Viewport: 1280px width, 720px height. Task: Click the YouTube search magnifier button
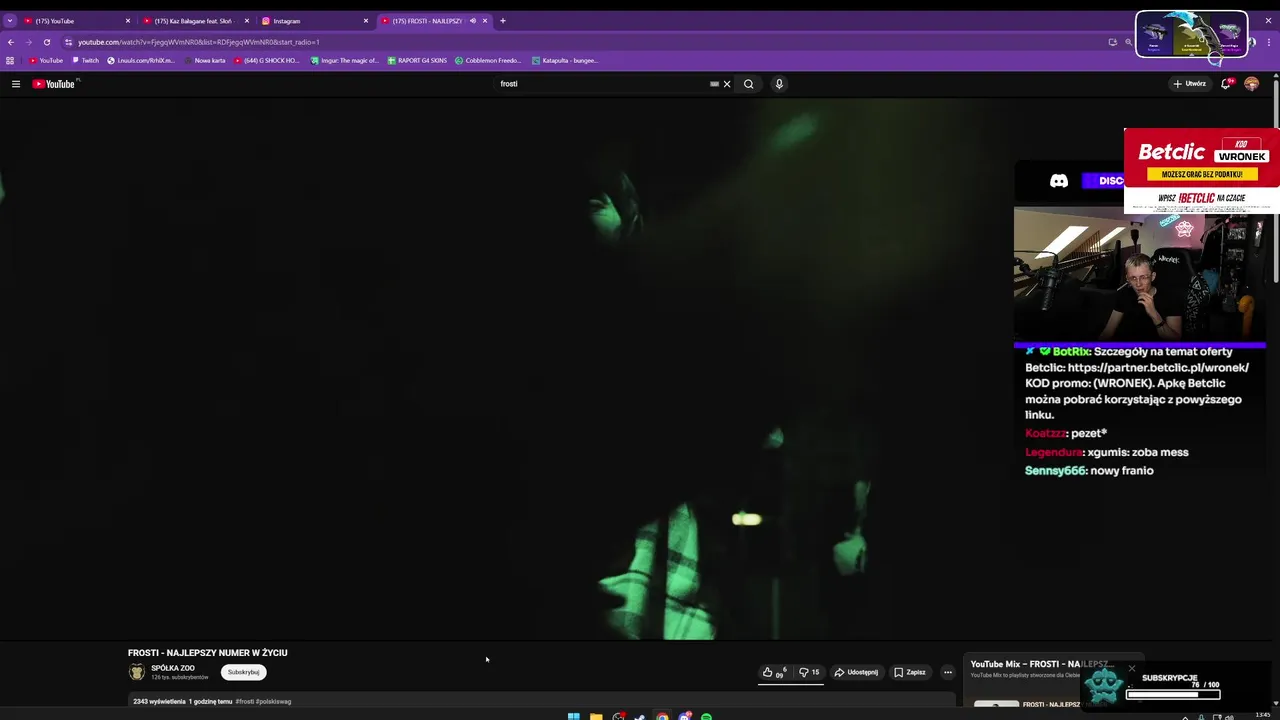point(748,84)
